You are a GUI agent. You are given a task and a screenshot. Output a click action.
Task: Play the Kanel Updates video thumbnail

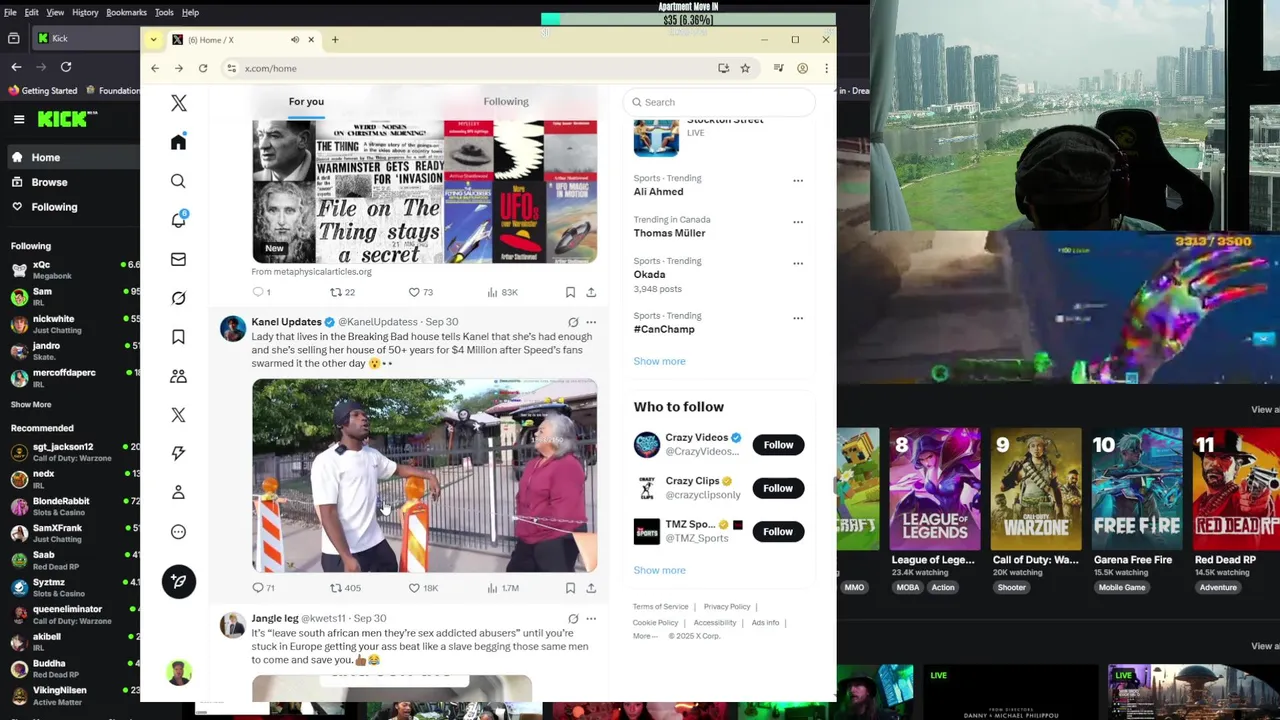[424, 475]
